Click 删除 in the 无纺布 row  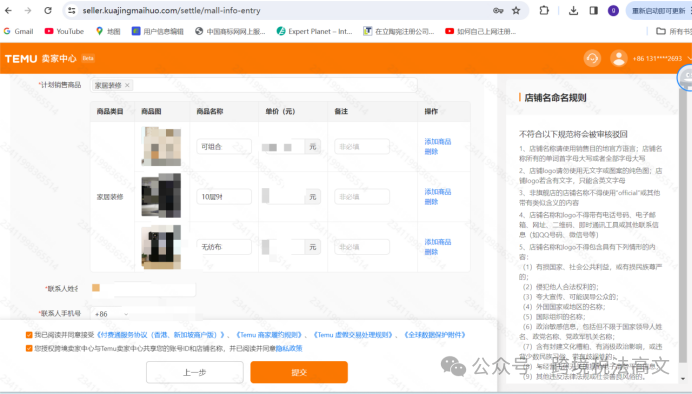[x=431, y=252]
